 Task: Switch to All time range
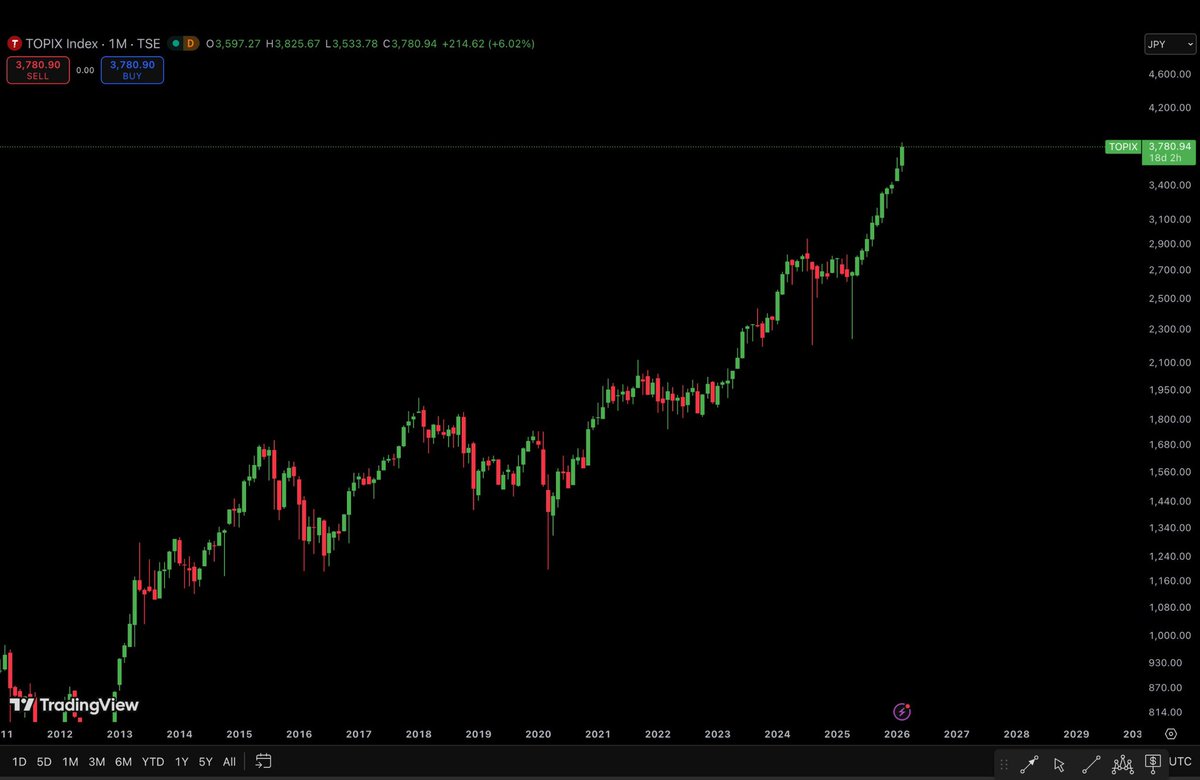pos(229,761)
